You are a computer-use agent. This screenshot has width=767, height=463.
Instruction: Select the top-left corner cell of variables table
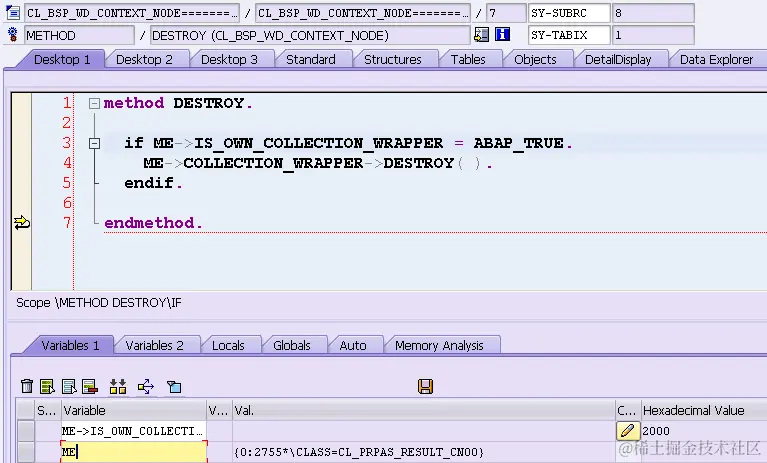(x=25, y=410)
